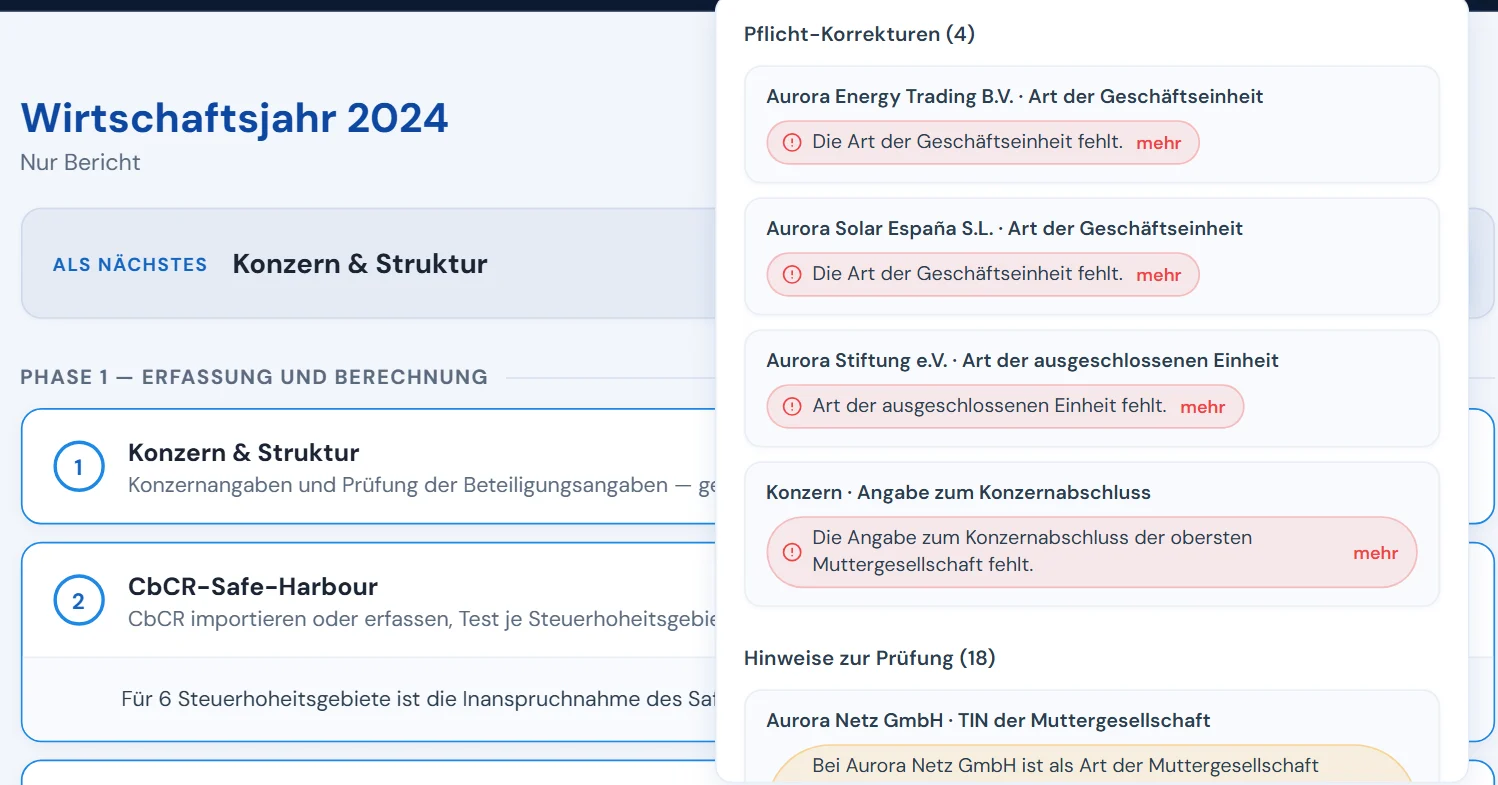Select the step 1 circle for Konzern & Struktur
Viewport: 1498px width, 785px height.
(78, 467)
